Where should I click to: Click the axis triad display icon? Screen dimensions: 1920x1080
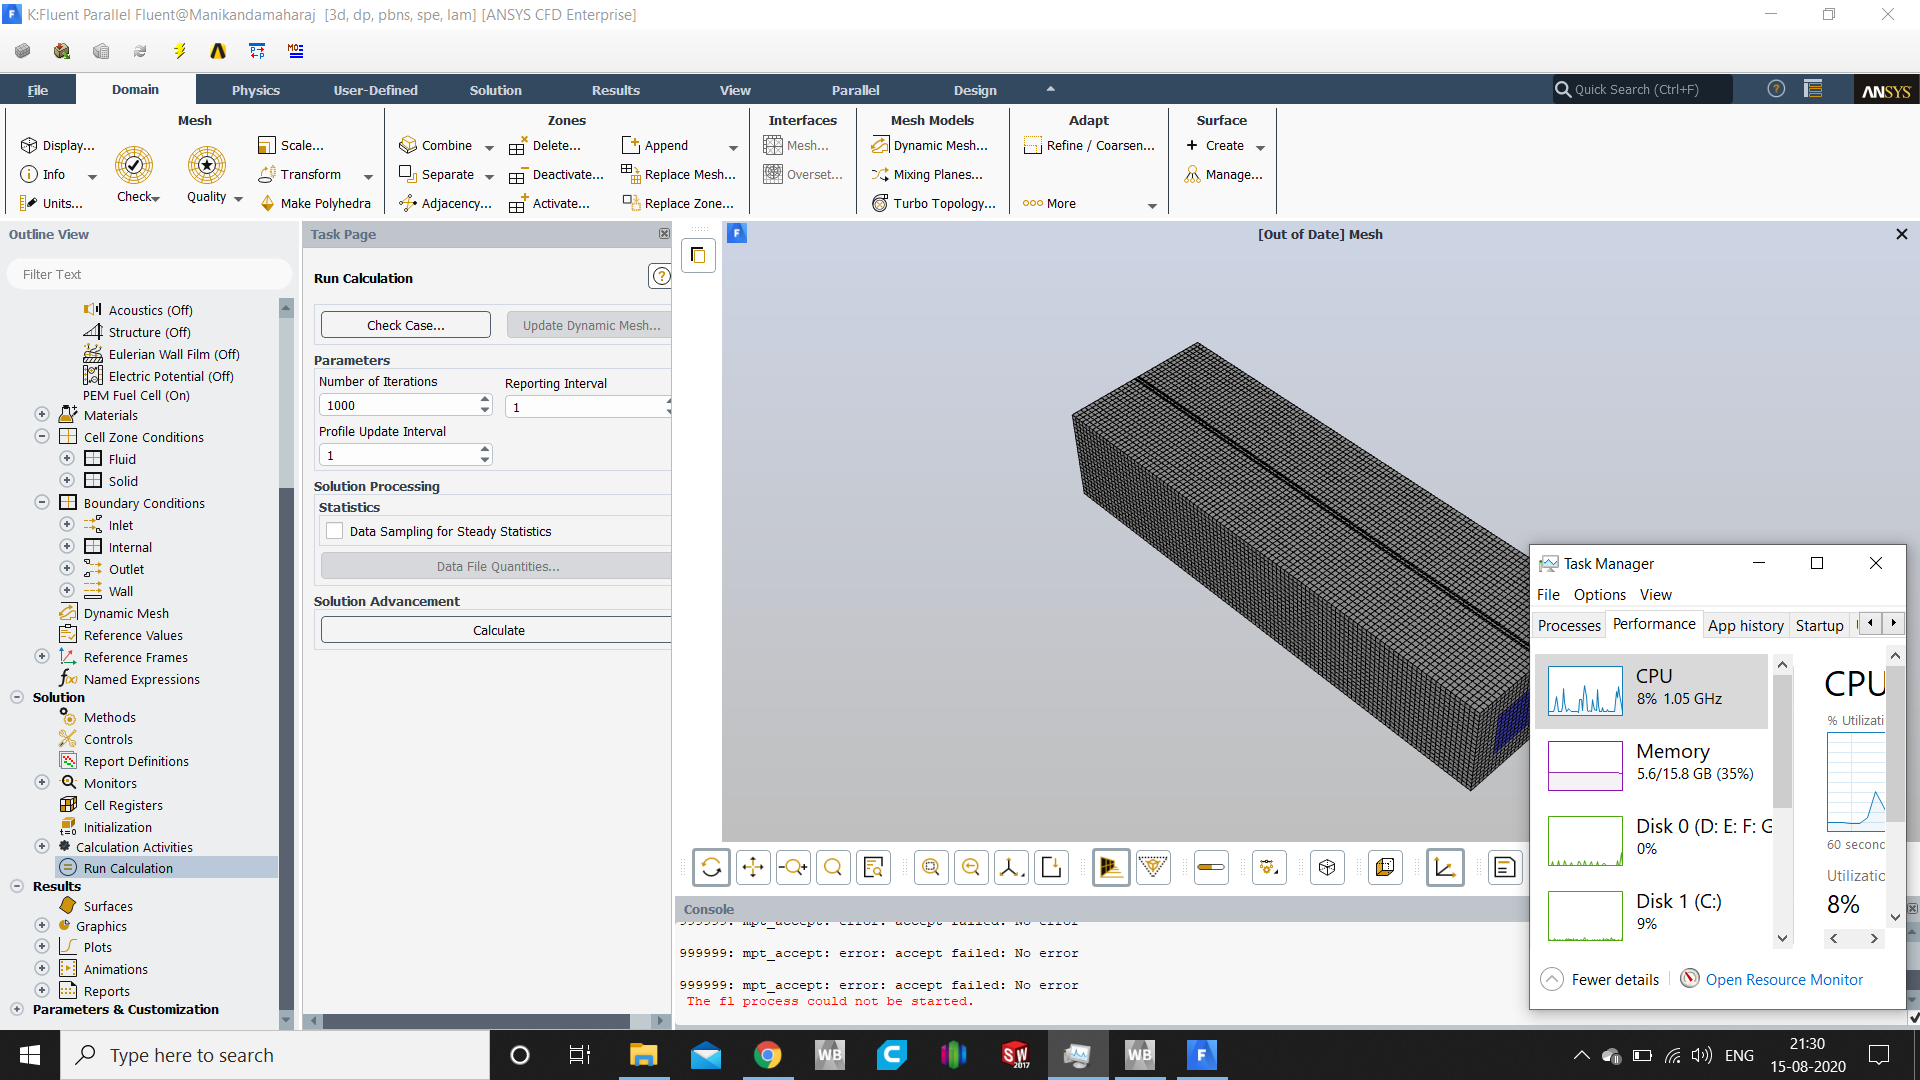[1445, 867]
